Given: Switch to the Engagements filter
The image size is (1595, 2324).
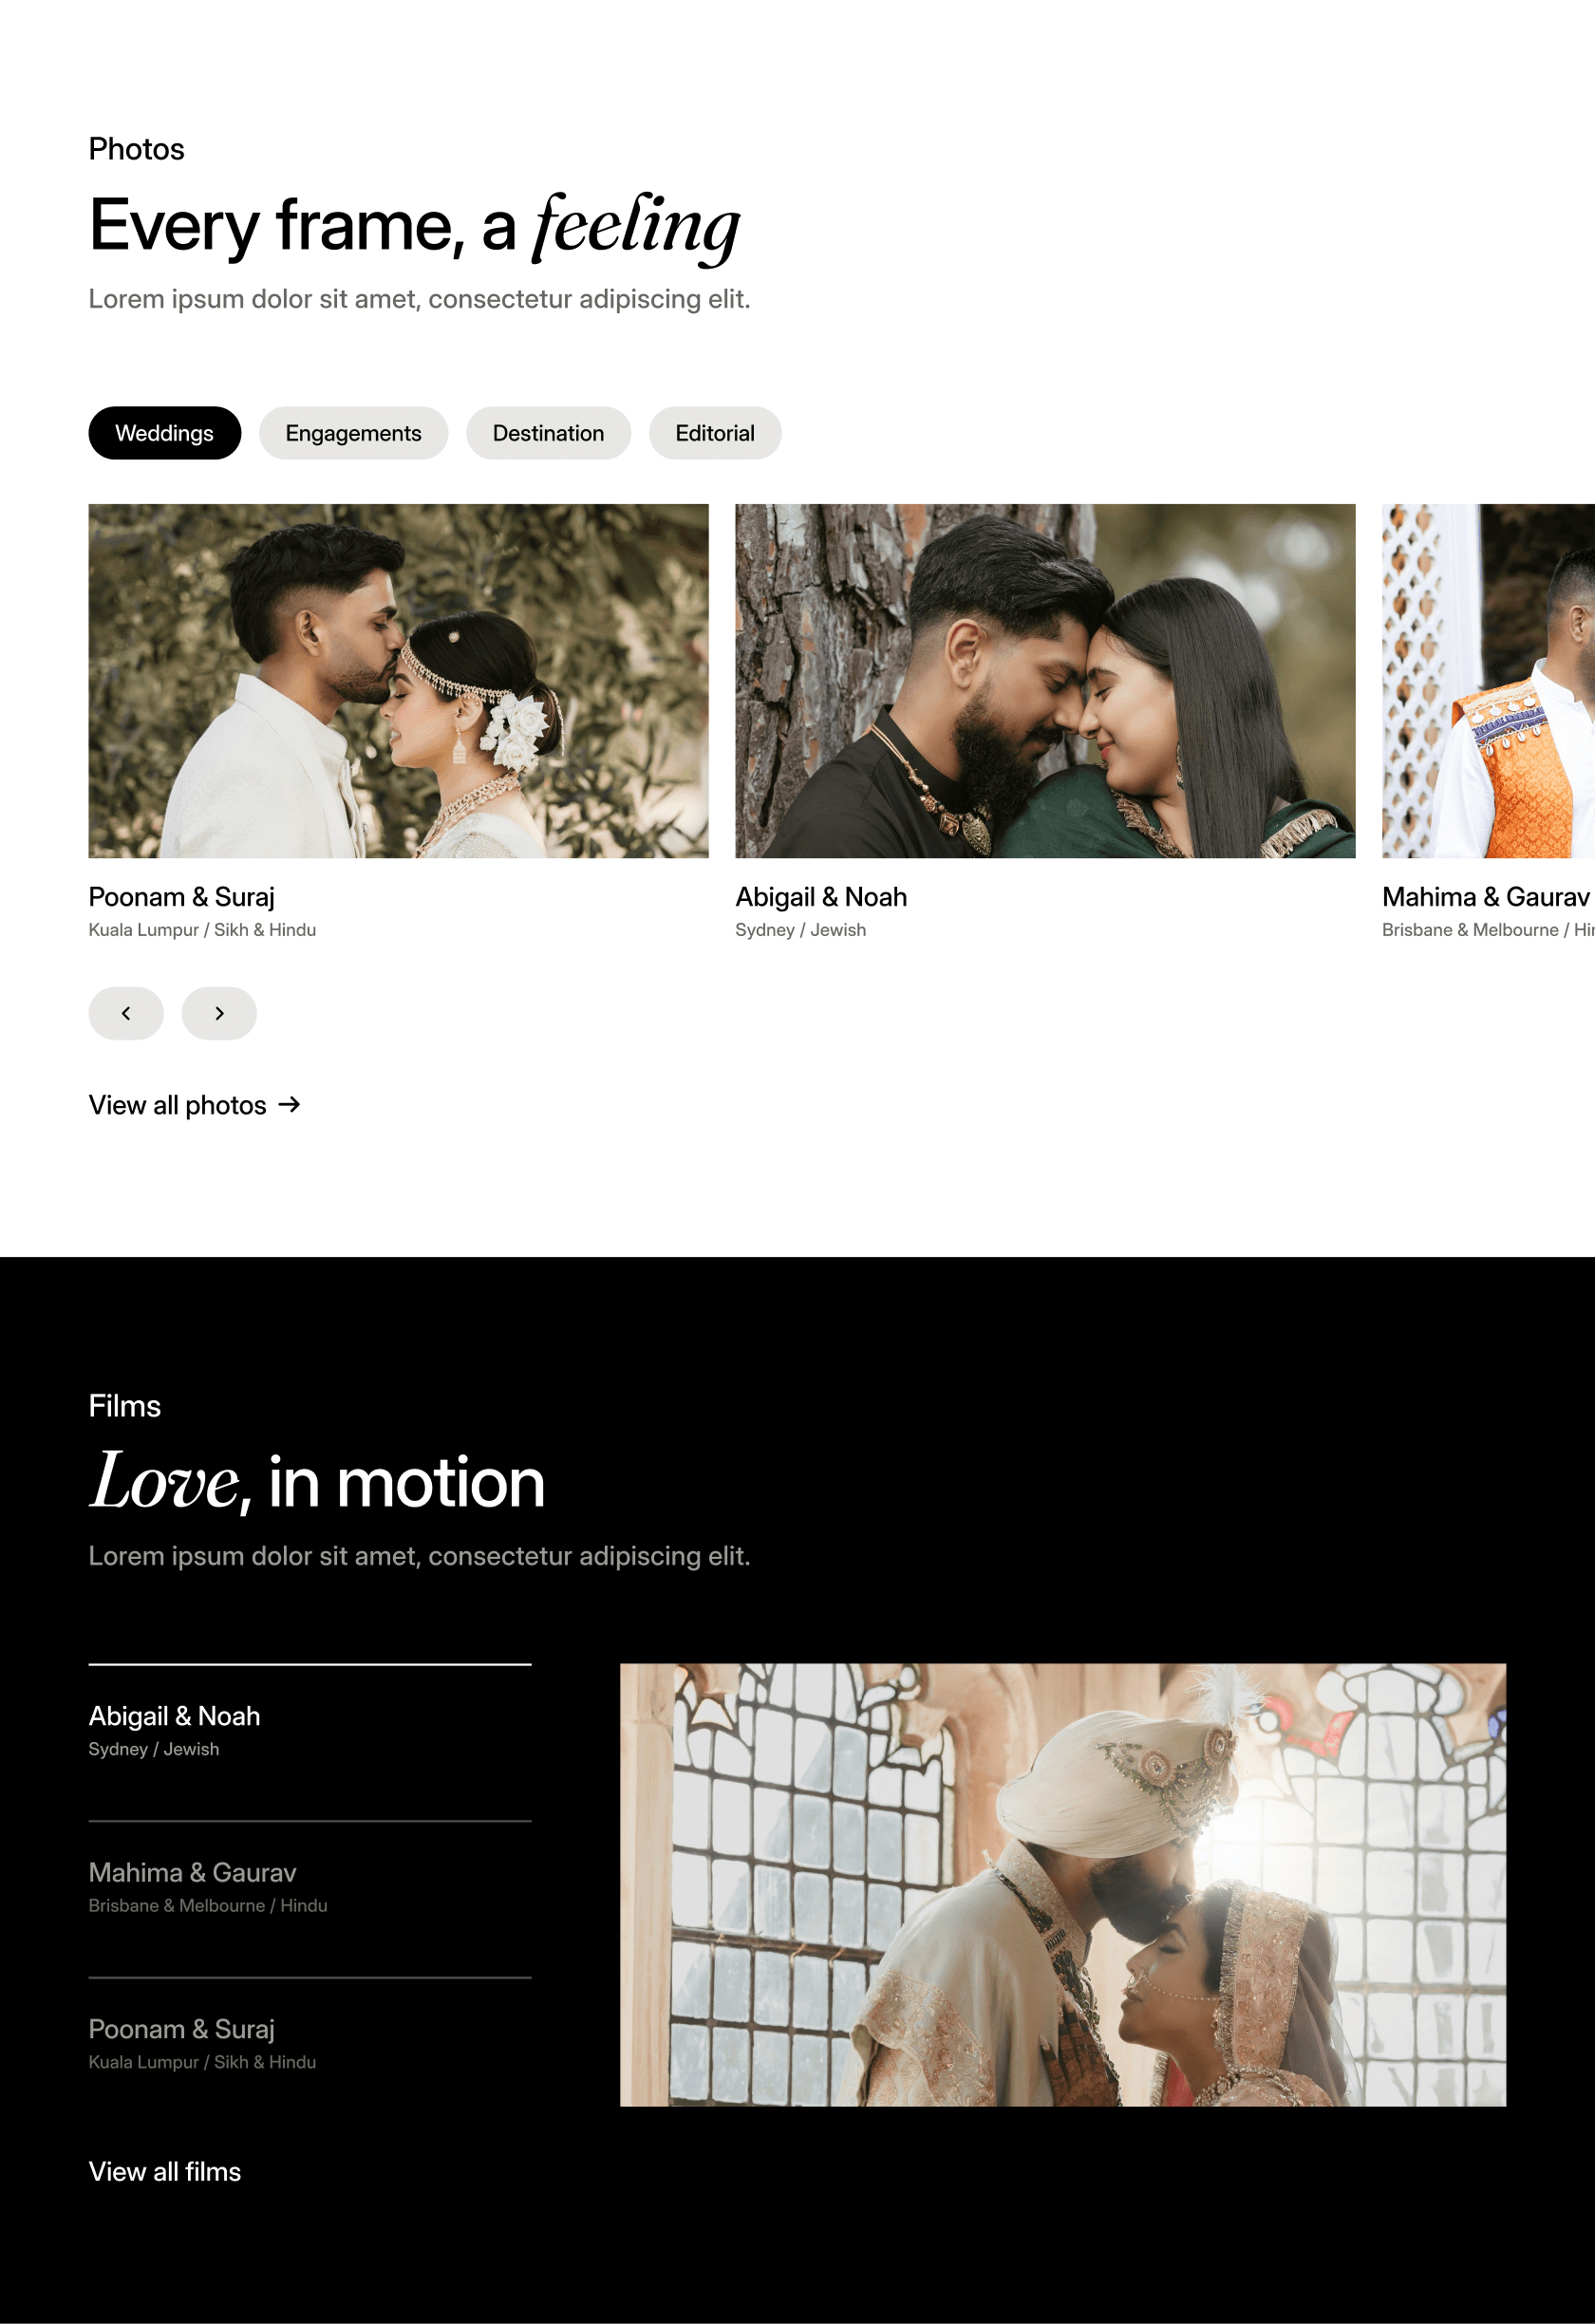Looking at the screenshot, I should coord(353,433).
